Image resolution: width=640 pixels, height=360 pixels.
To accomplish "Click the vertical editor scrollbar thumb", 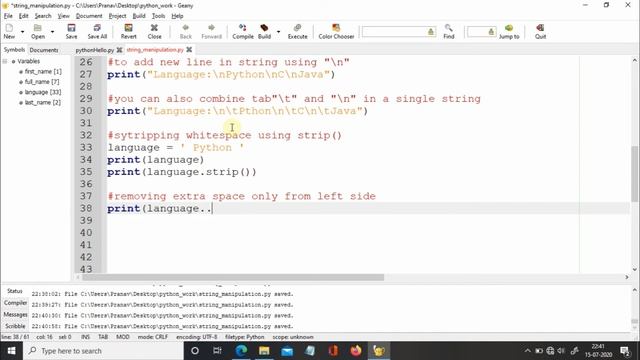I will (x=635, y=173).
